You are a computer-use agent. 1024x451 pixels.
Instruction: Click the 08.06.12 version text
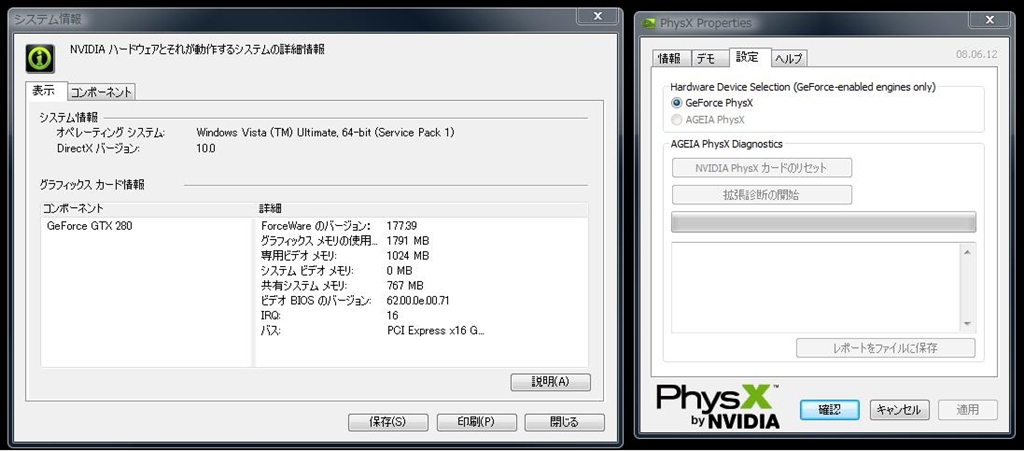click(x=977, y=55)
